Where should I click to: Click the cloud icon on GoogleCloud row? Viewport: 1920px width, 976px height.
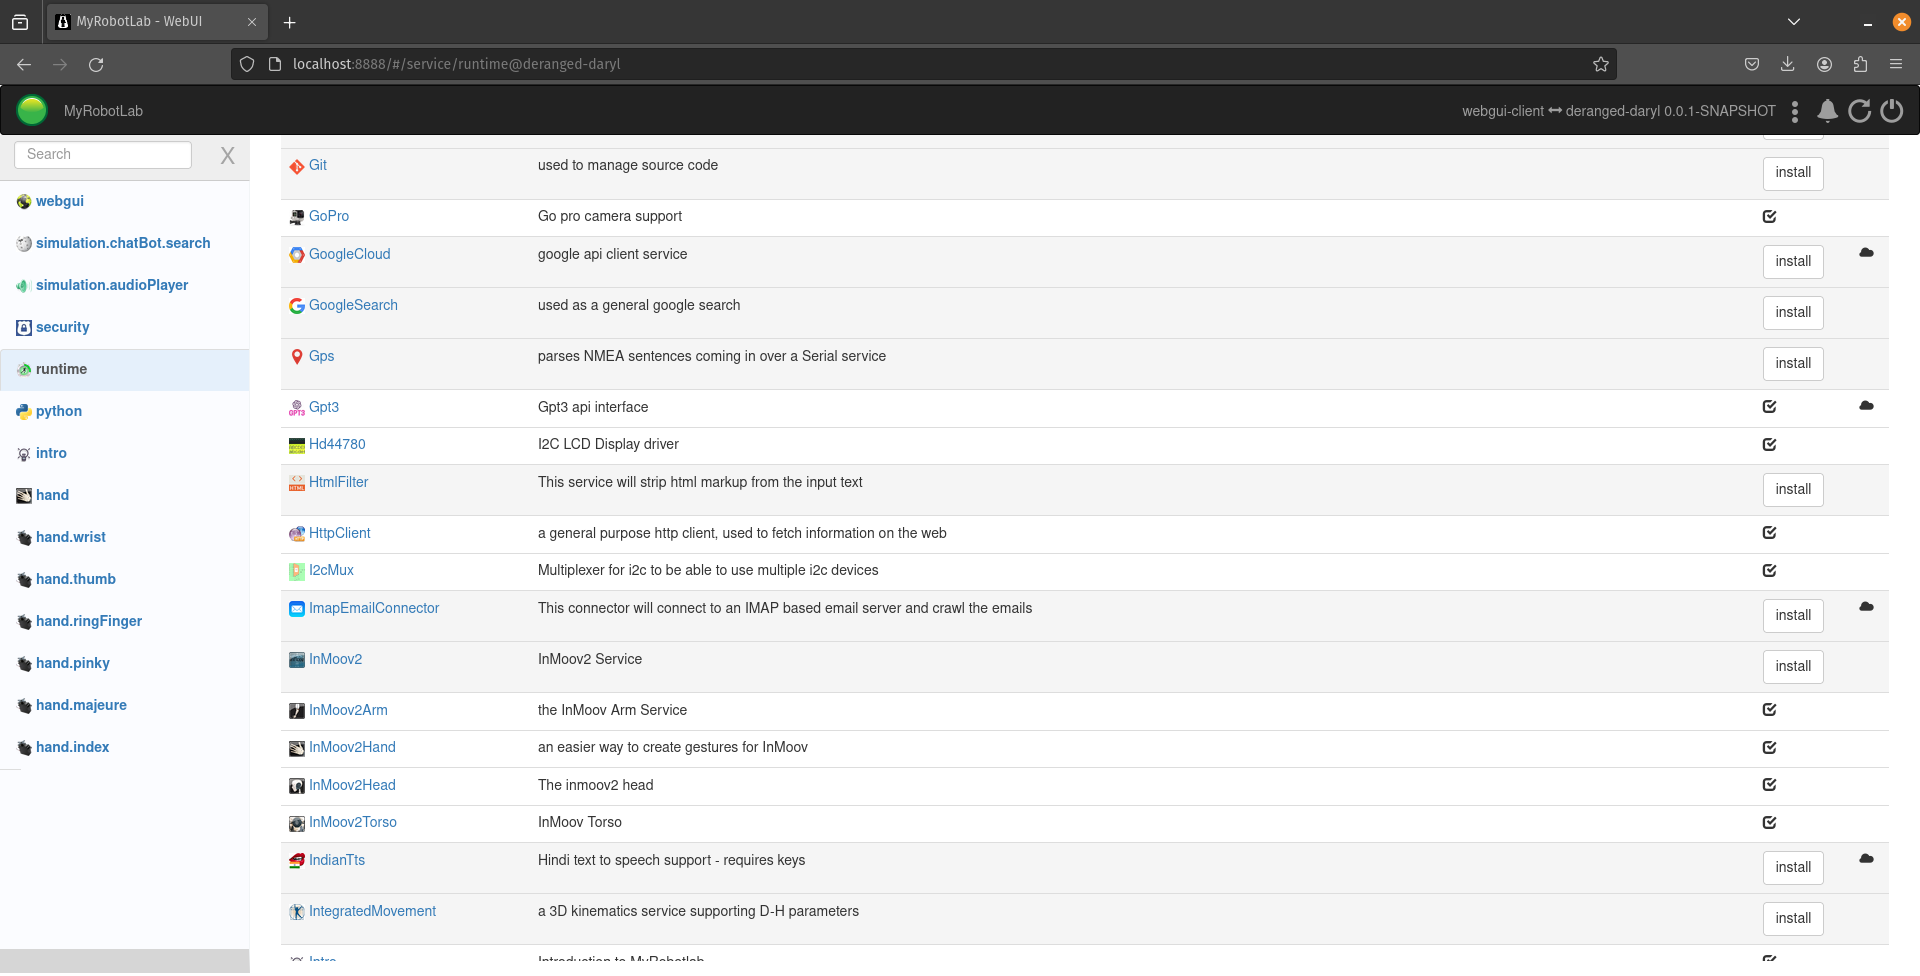click(x=1866, y=253)
